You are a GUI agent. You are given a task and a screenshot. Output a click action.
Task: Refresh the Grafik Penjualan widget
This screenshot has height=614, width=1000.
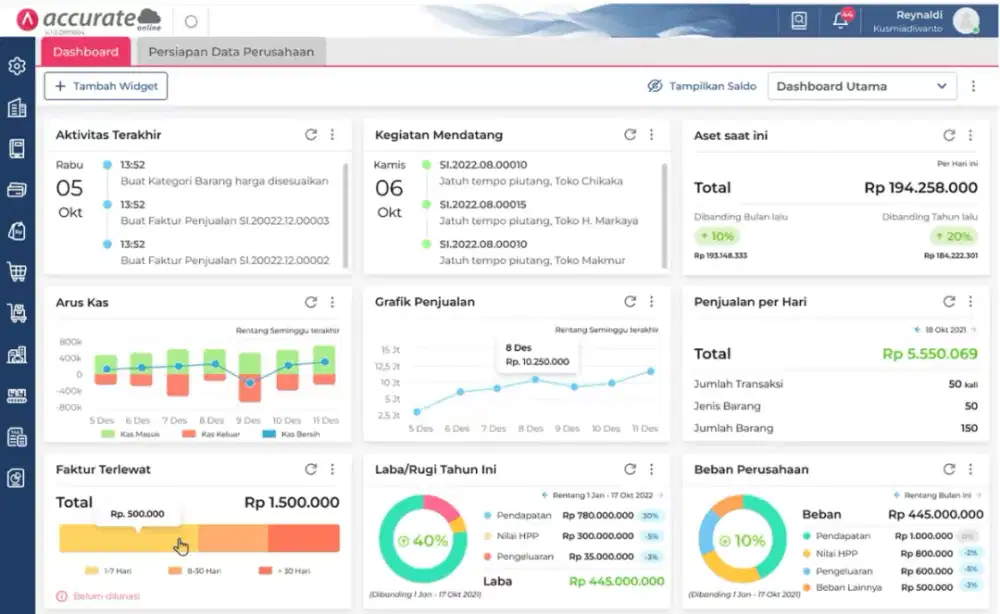click(x=629, y=301)
